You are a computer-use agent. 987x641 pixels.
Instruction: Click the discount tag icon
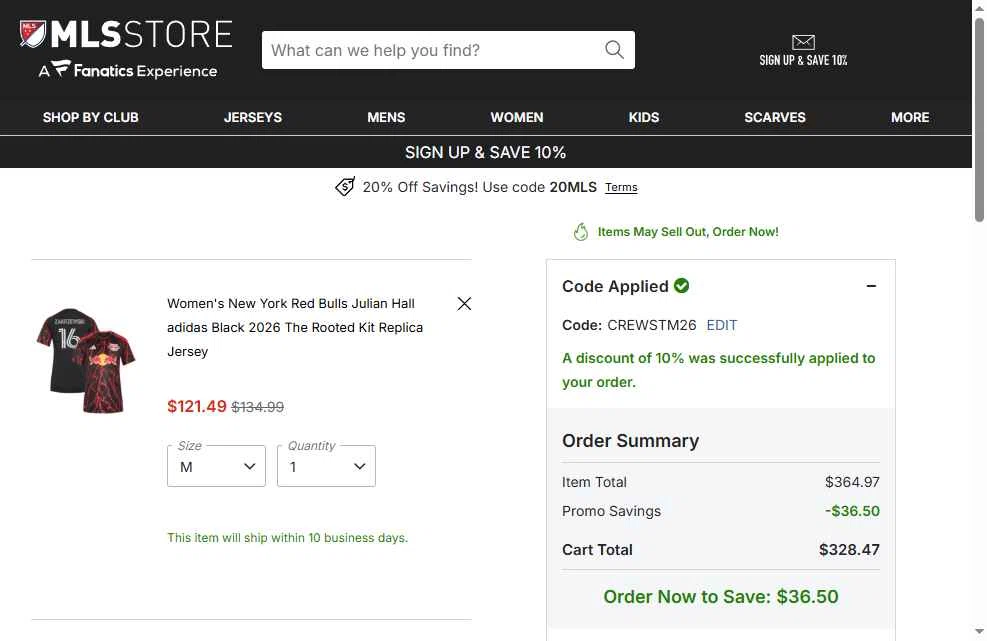pos(345,186)
